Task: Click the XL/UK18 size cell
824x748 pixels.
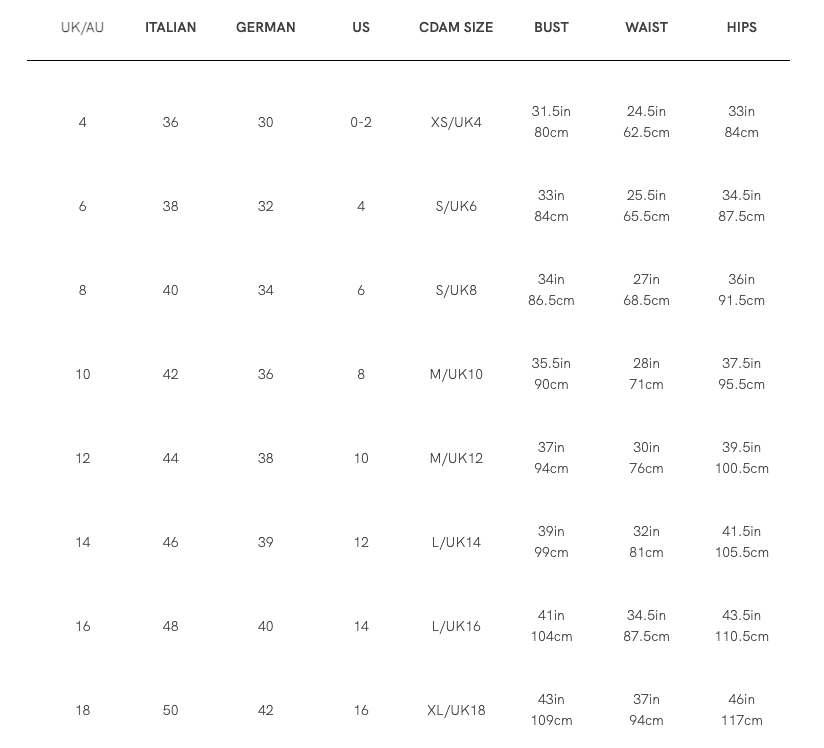Action: pos(456,711)
